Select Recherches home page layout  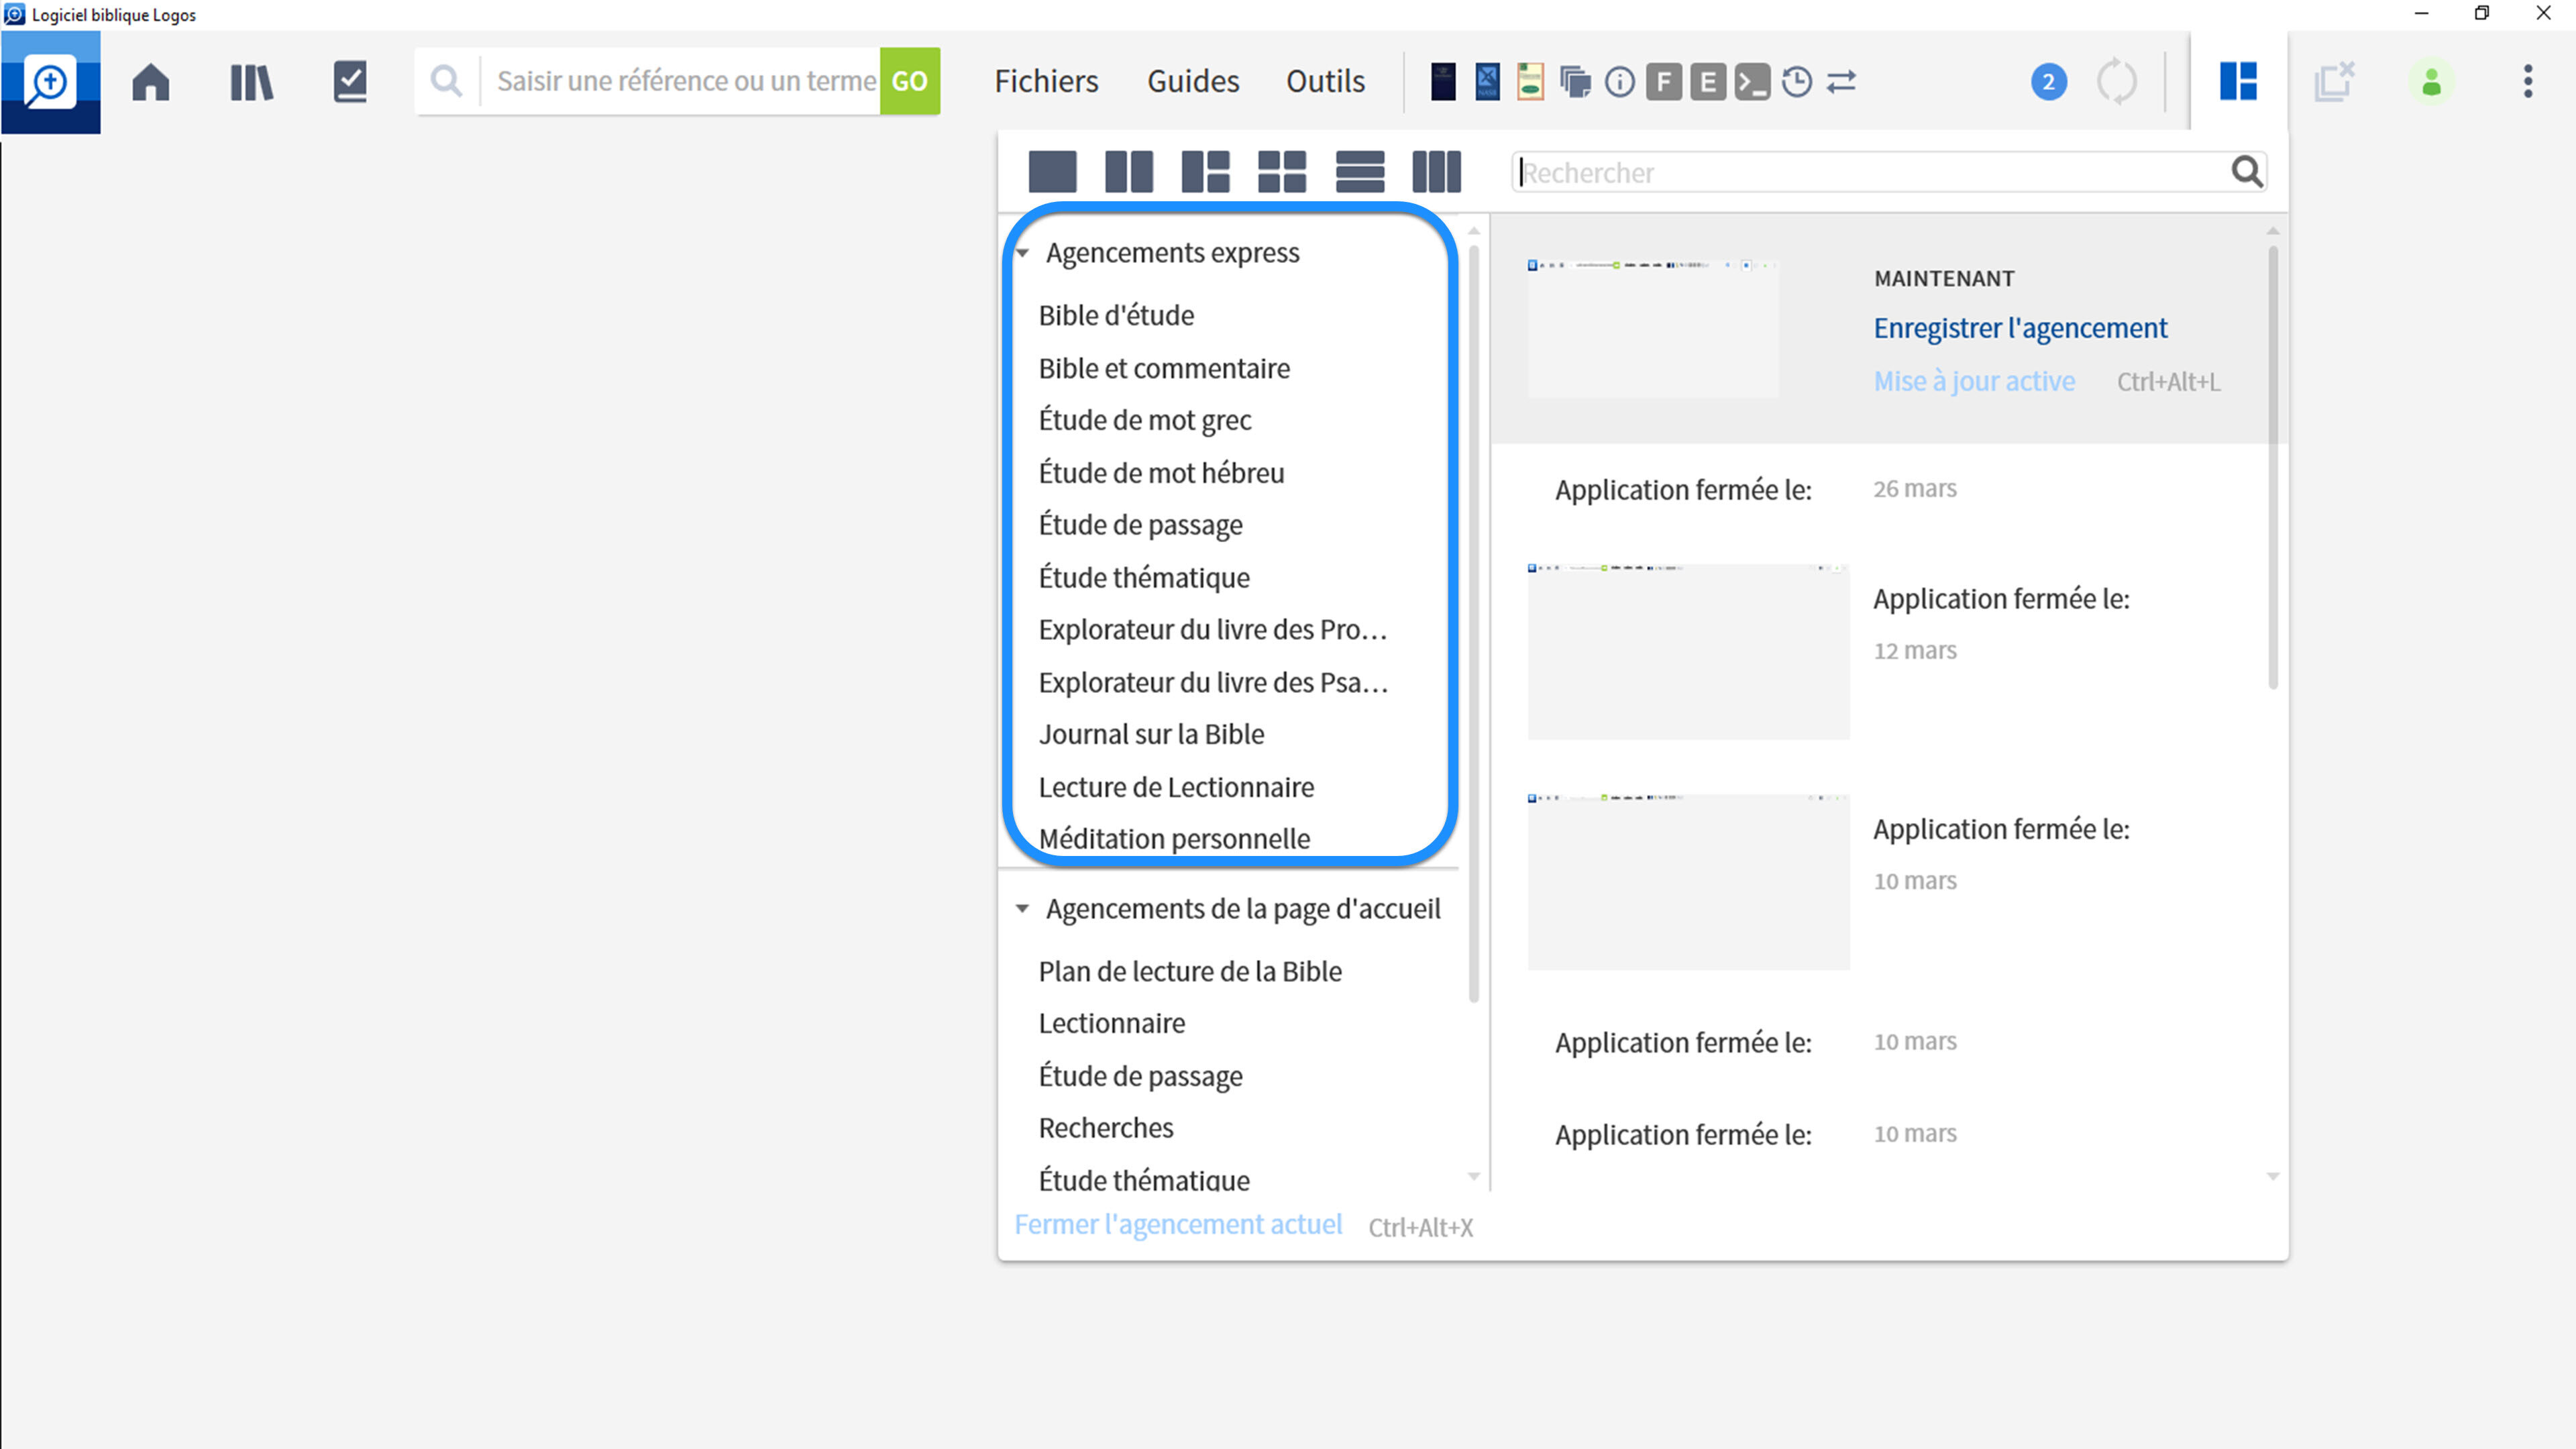1106,1129
